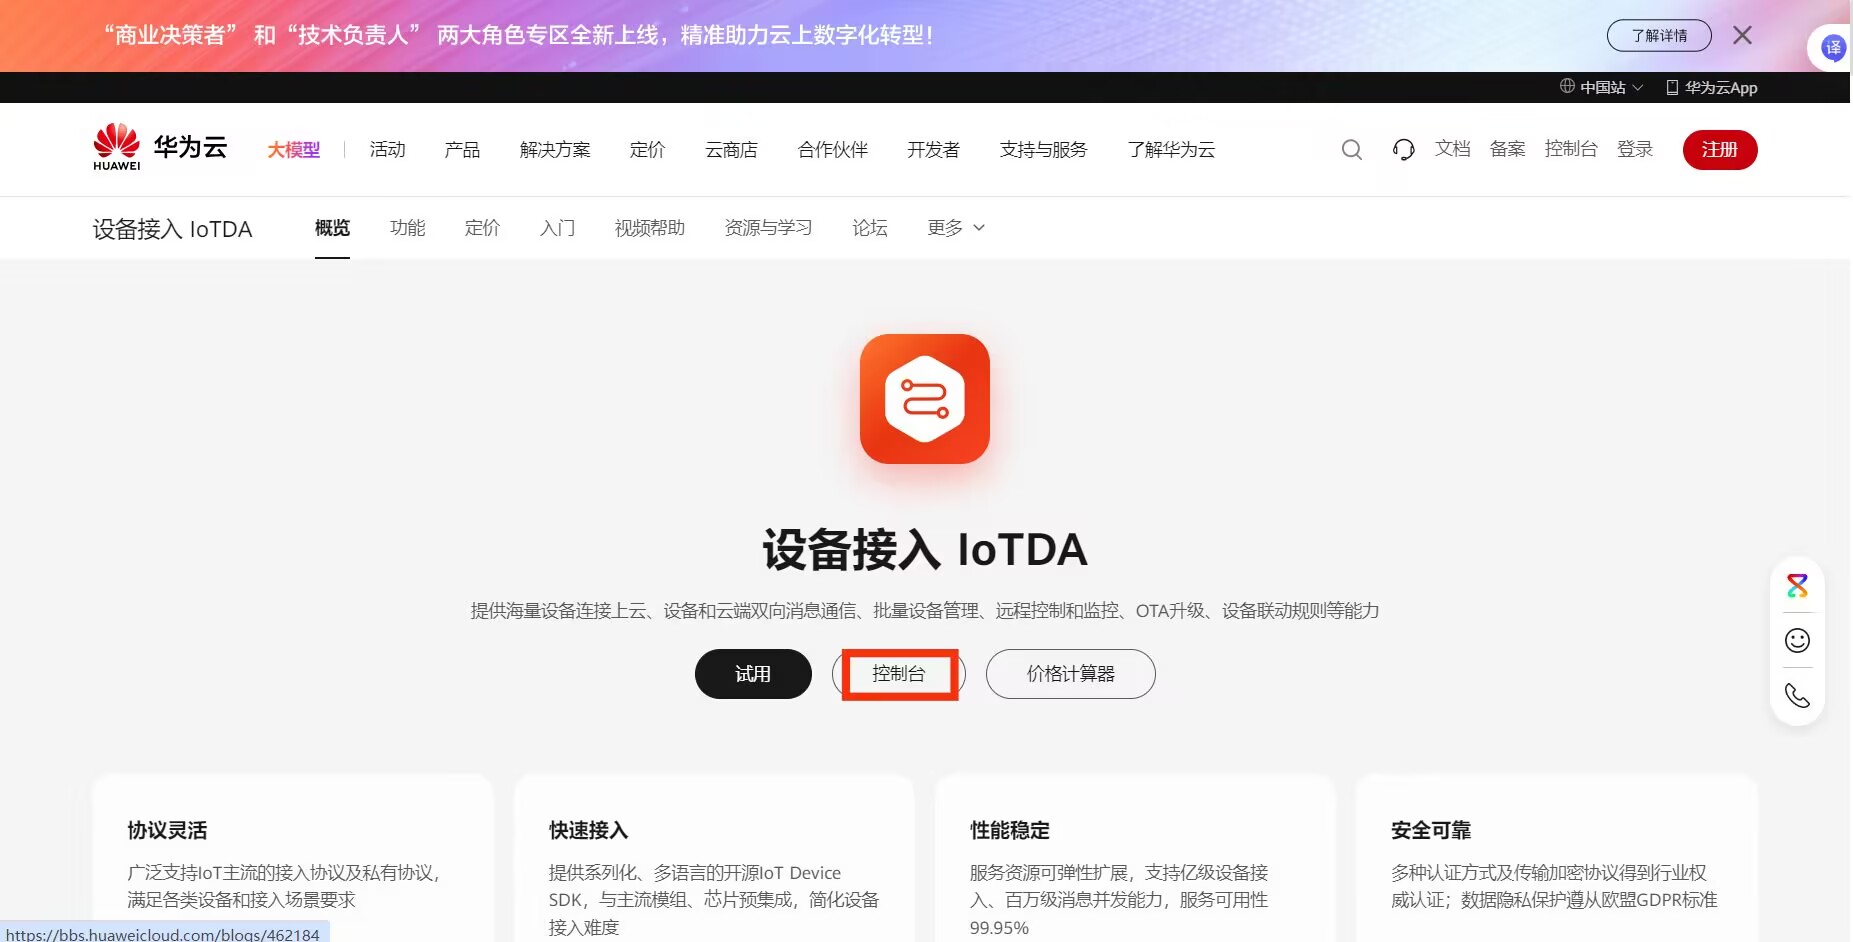
Task: Open the 控制台 link in top header
Action: 1571,149
